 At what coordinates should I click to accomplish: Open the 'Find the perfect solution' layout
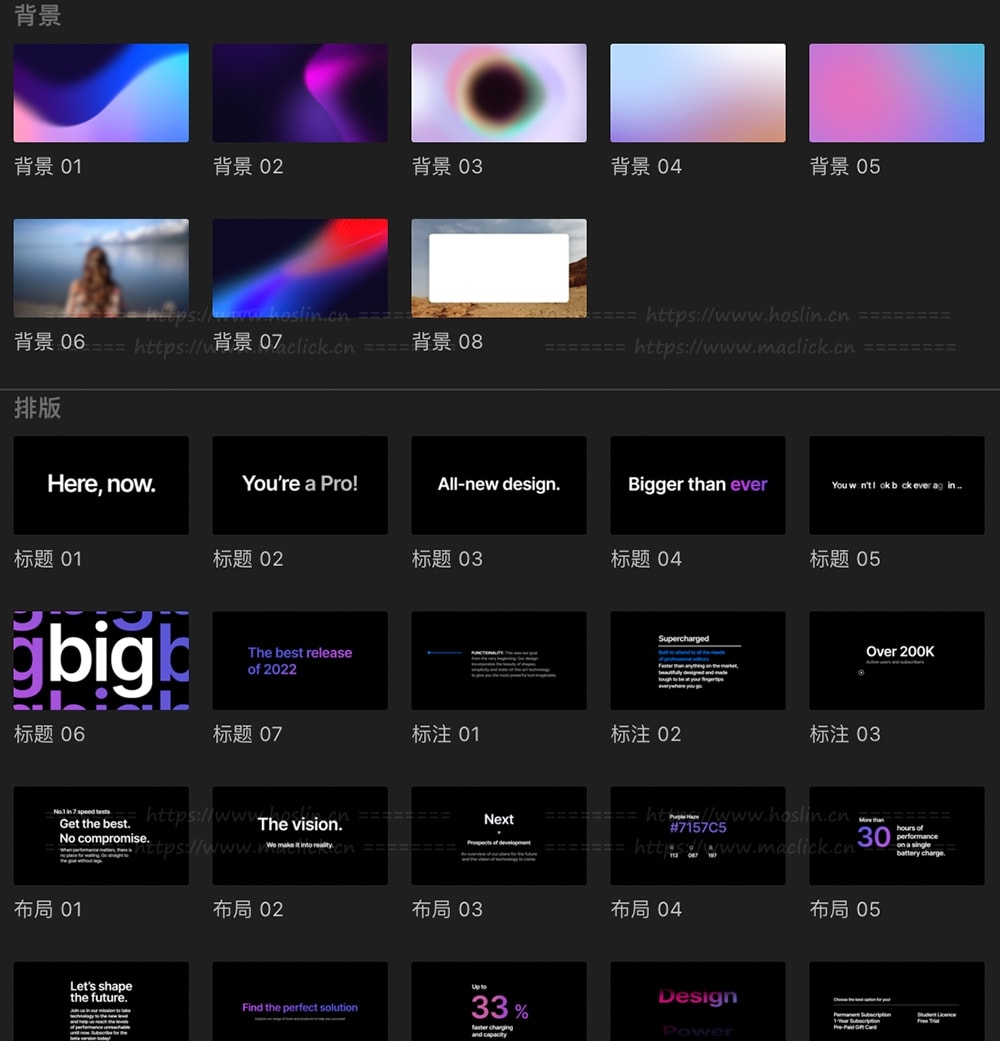click(300, 1001)
